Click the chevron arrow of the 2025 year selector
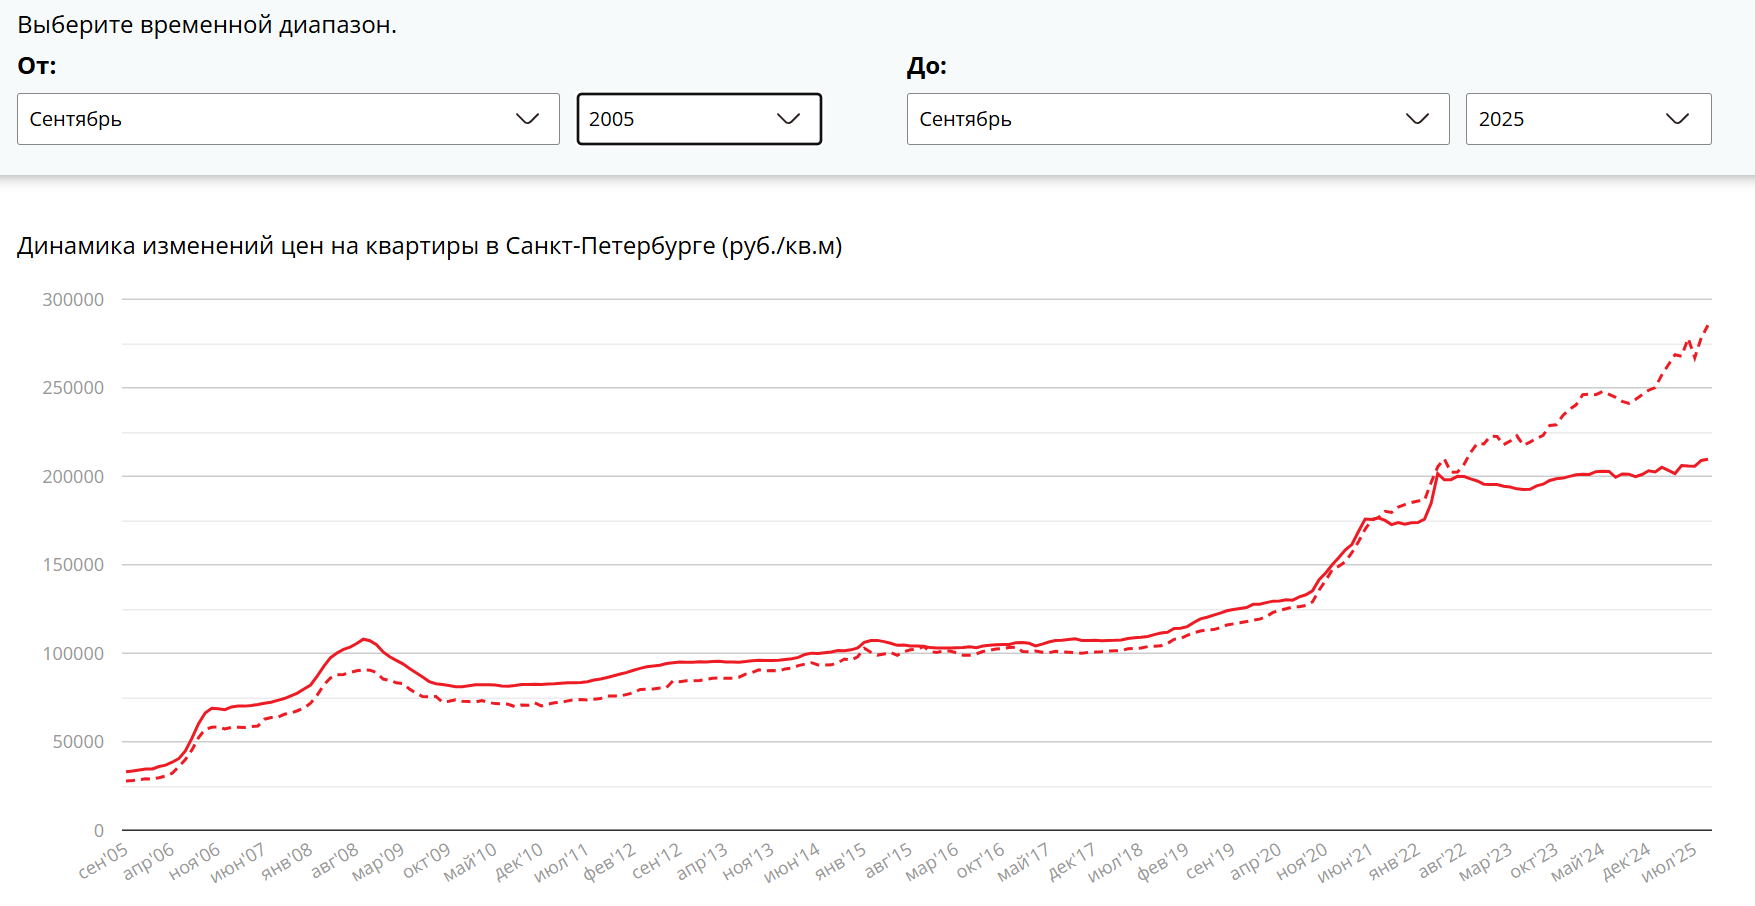The width and height of the screenshot is (1755, 906). (x=1677, y=119)
